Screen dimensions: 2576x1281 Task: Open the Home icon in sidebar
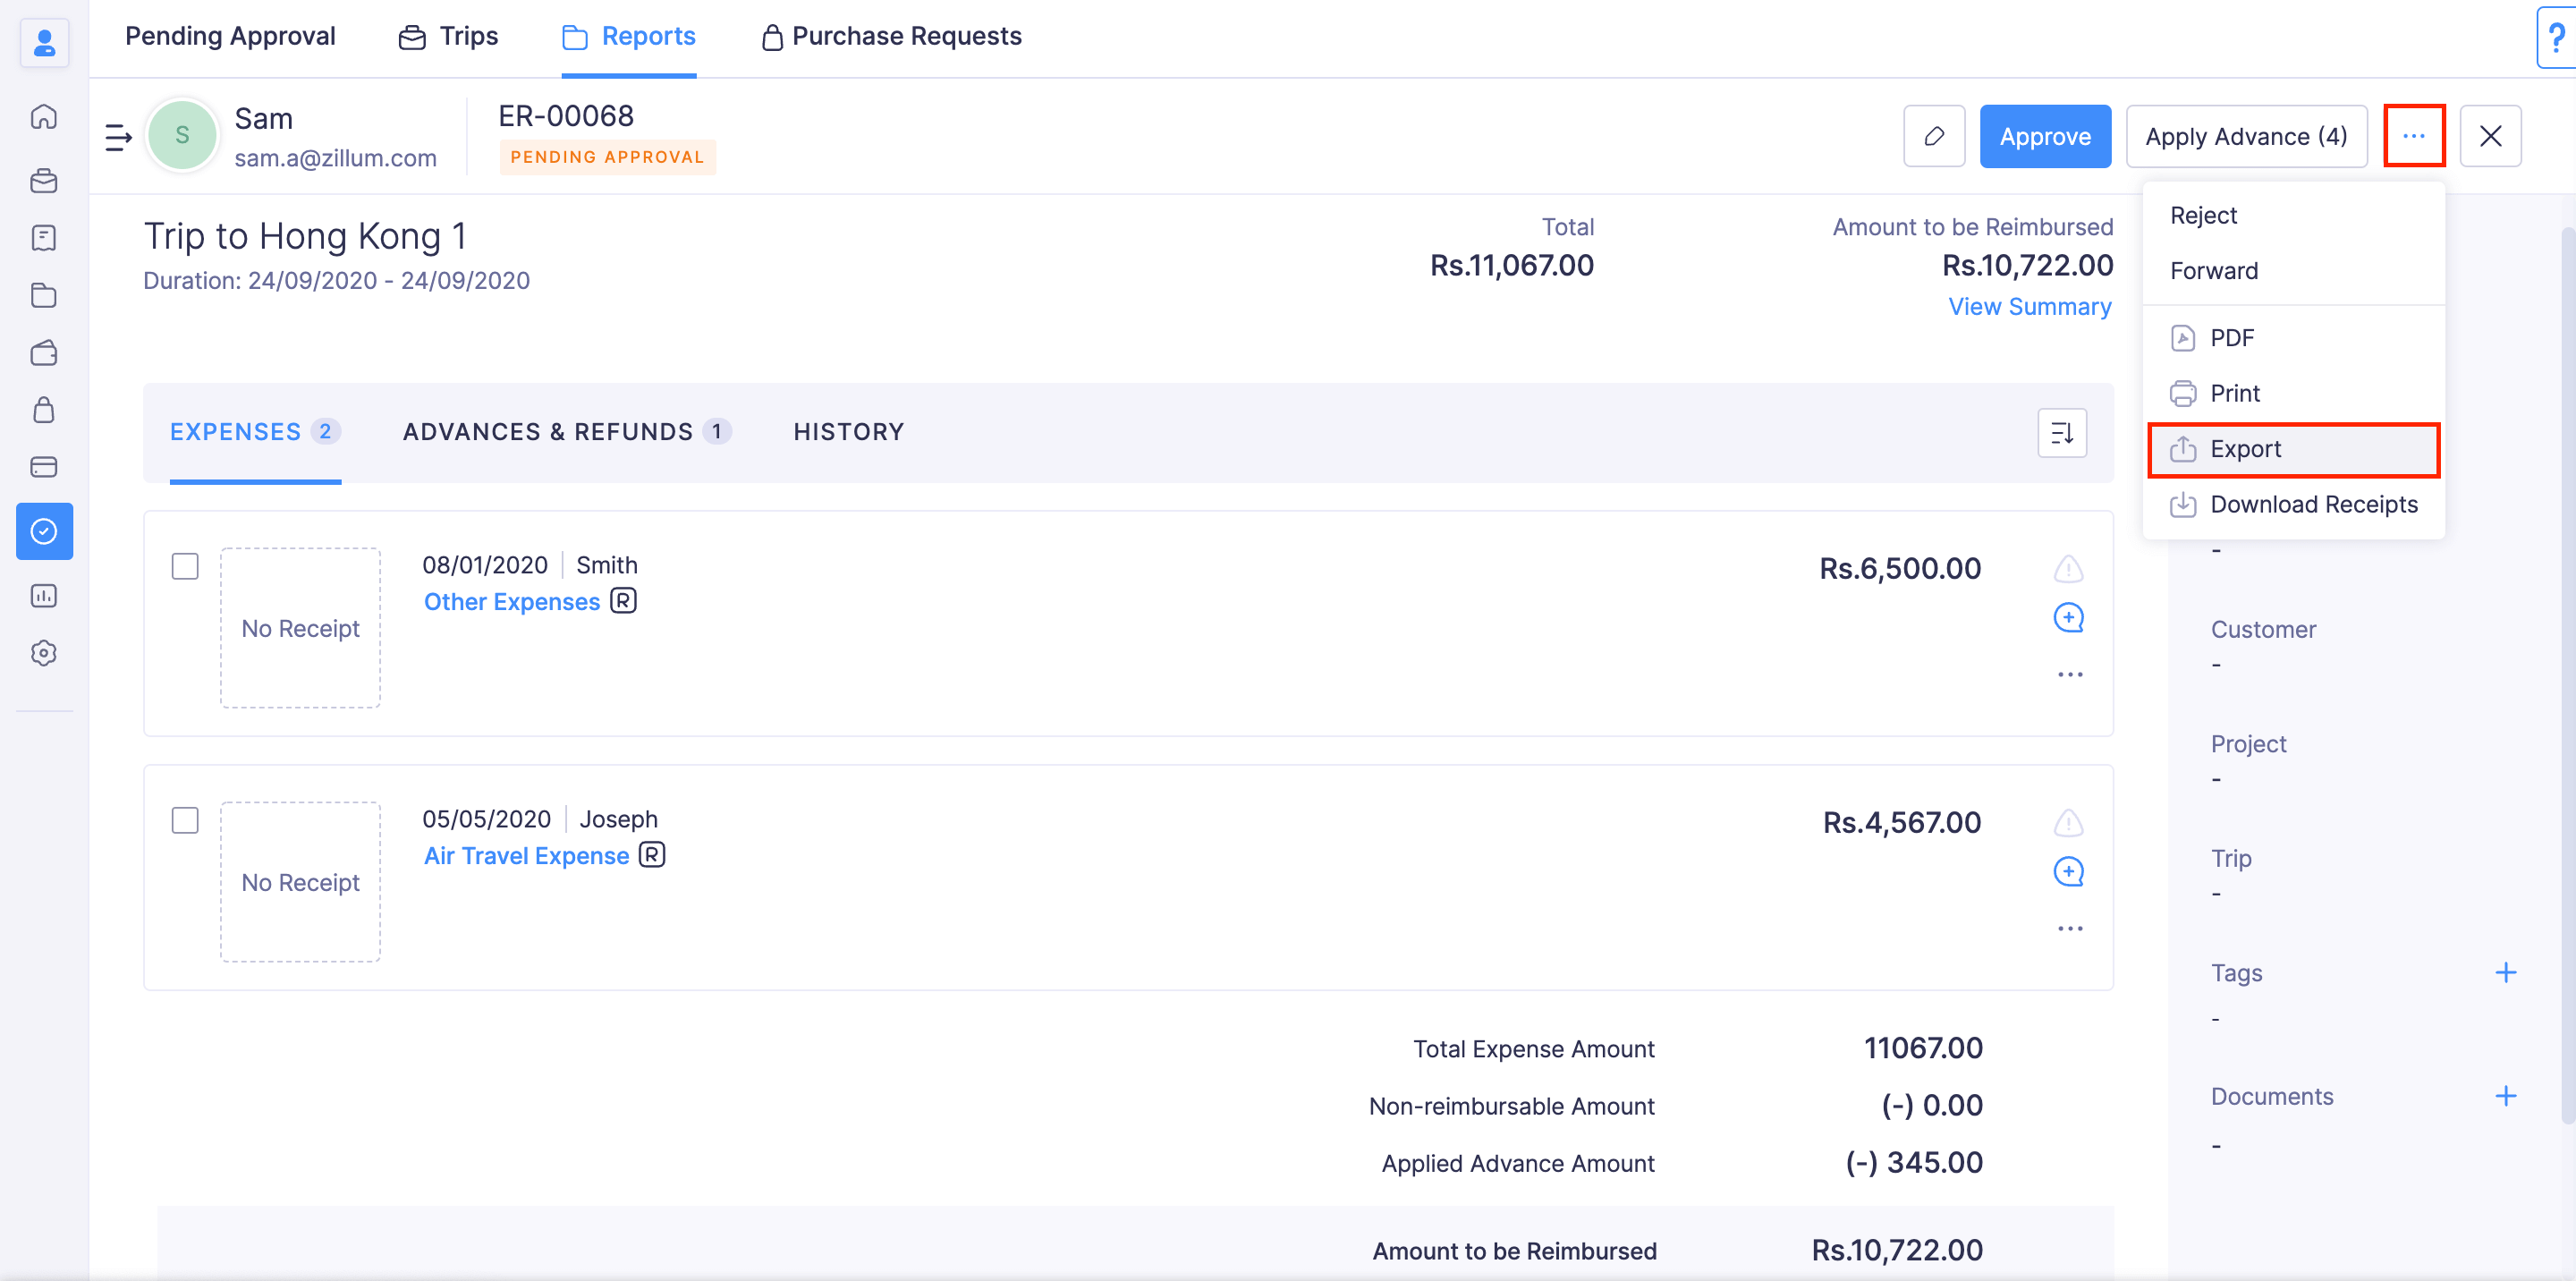(44, 117)
